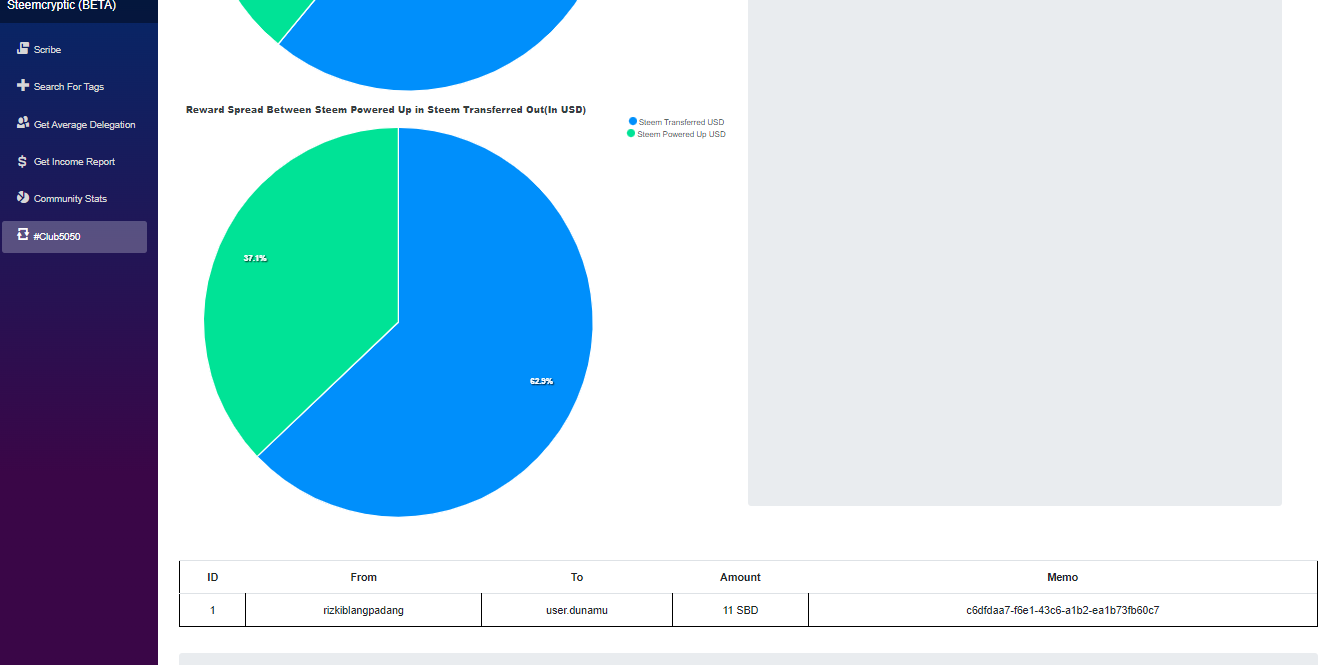Click the pie chart icon for Community Stats
This screenshot has width=1329, height=665.
(x=23, y=197)
